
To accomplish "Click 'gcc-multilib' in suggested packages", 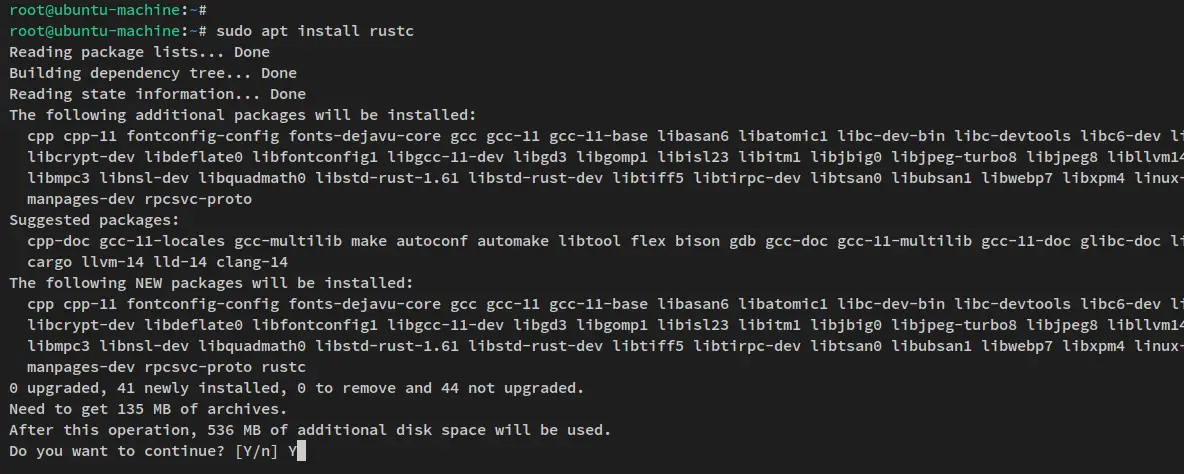I will 288,242.
